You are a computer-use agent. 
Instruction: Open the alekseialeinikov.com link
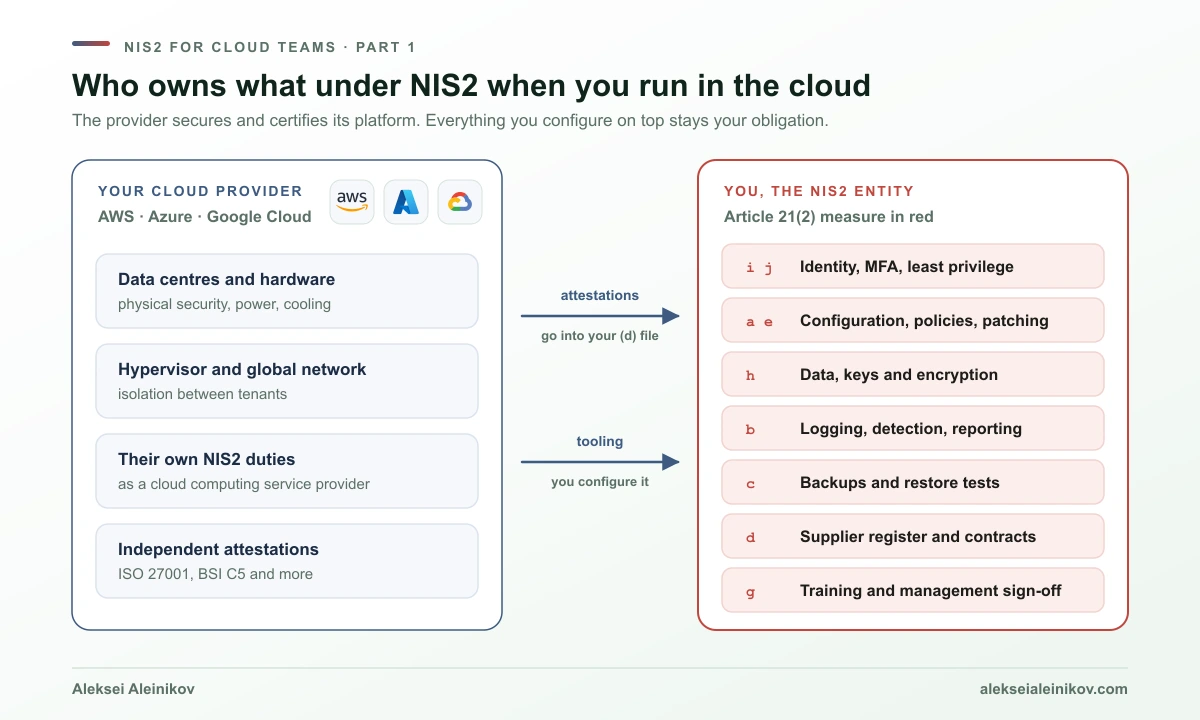click(x=1054, y=689)
